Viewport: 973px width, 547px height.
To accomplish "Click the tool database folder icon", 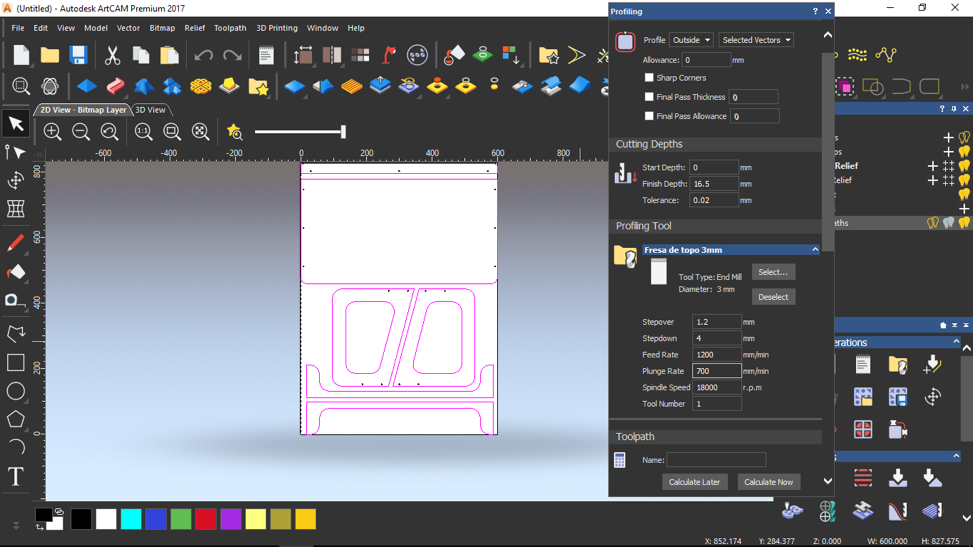I will [625, 255].
